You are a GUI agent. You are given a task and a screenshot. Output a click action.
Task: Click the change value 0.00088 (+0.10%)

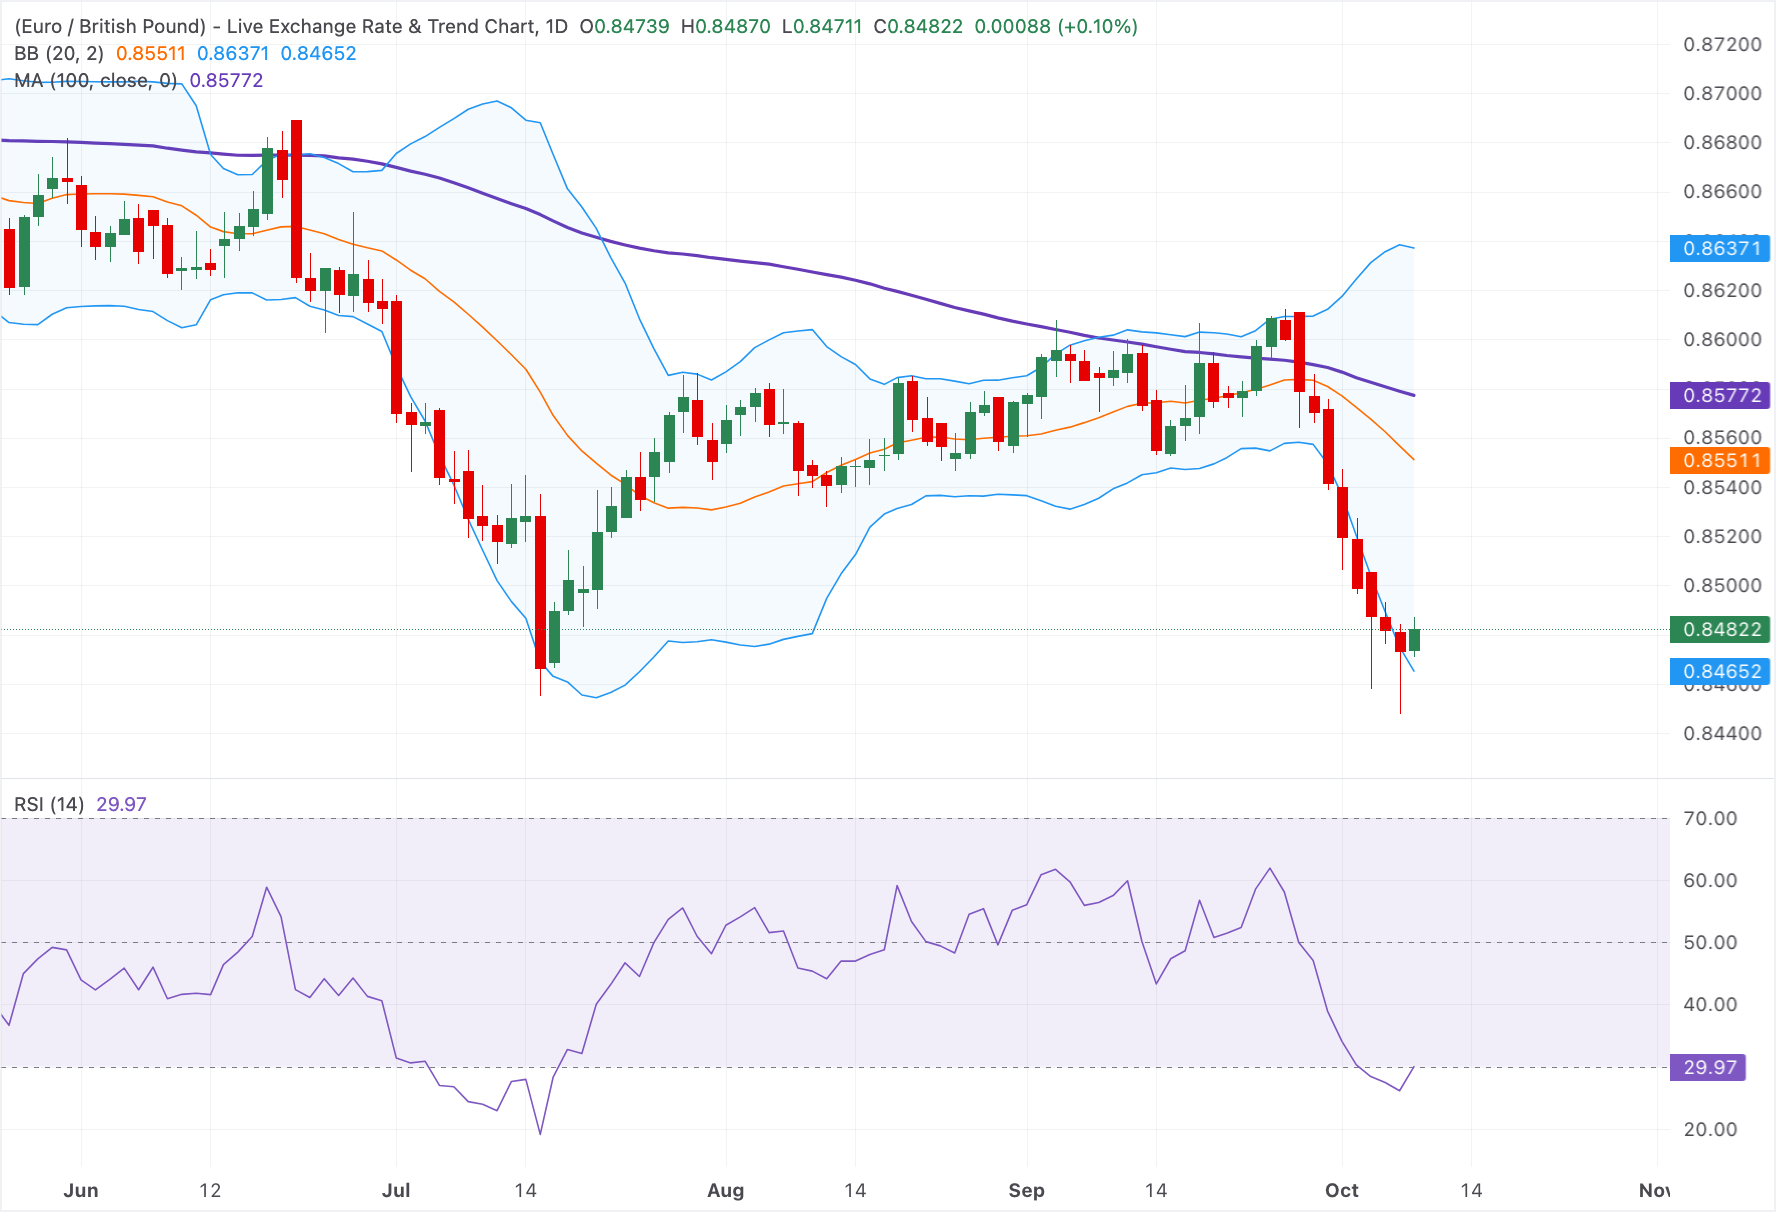click(1056, 26)
